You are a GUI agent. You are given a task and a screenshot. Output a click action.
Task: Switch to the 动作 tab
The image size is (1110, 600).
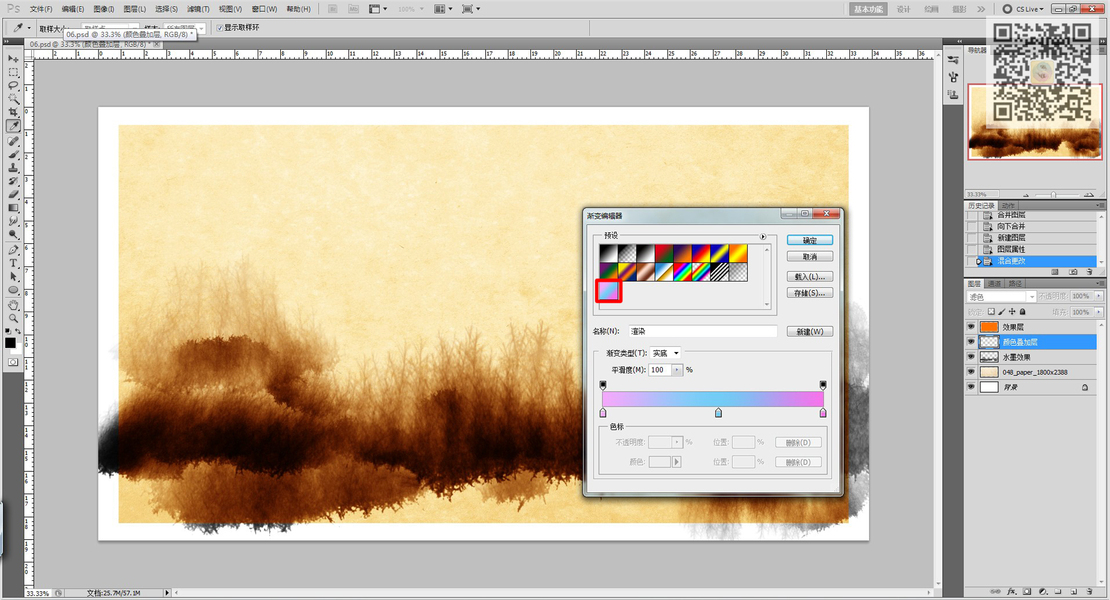point(1008,205)
